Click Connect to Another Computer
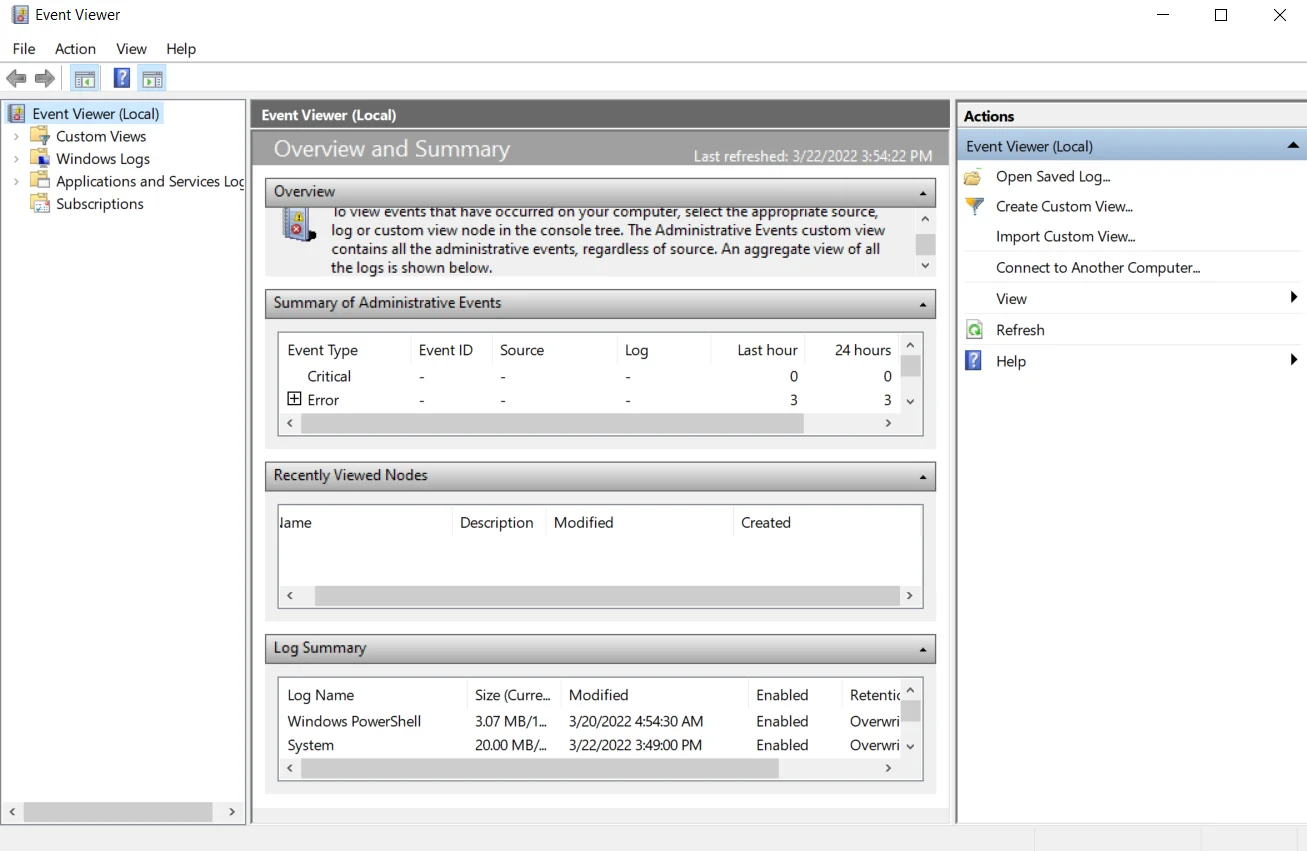Viewport: 1307px width, 851px height. point(1097,268)
